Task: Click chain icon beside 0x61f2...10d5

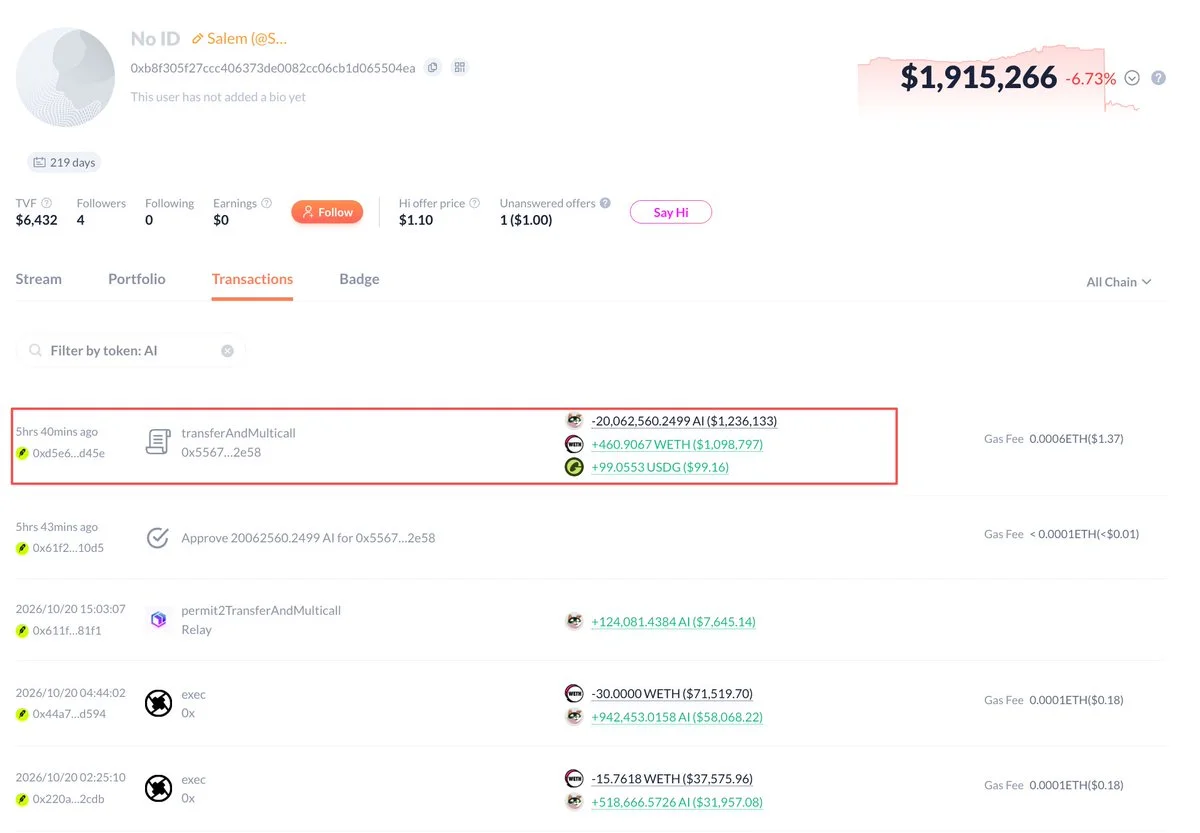Action: [x=22, y=548]
